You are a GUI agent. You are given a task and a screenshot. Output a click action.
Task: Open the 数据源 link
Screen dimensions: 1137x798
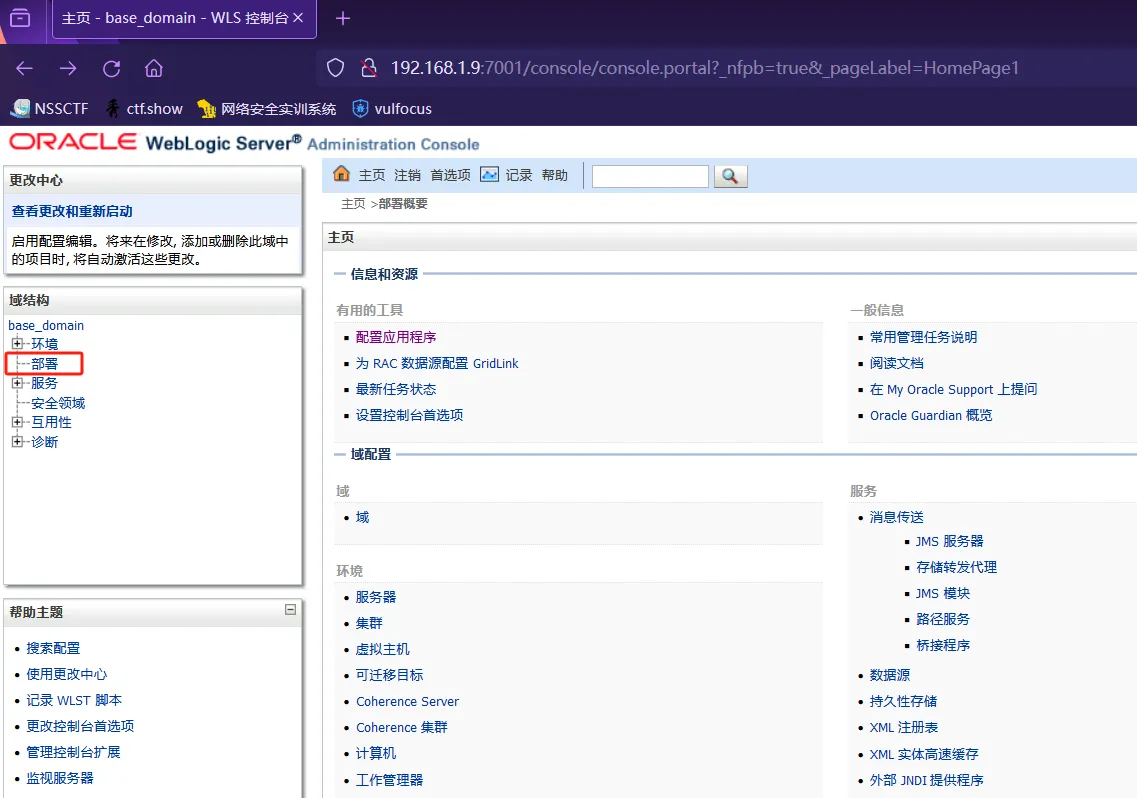tap(890, 675)
